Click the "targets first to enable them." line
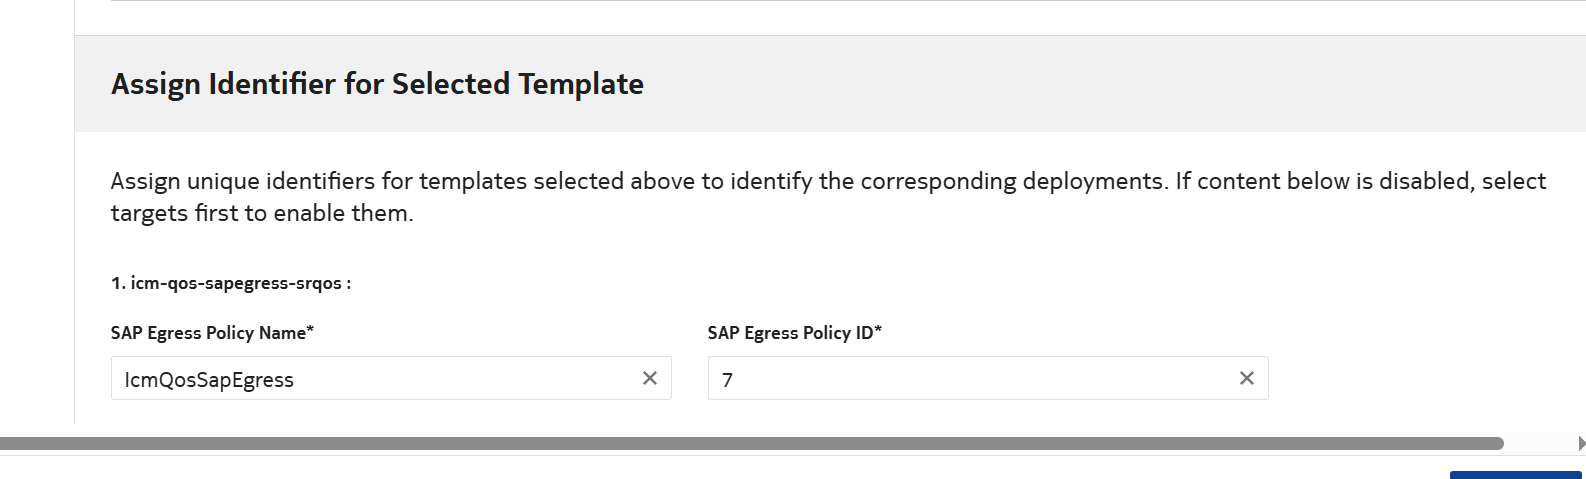The image size is (1586, 479). point(261,213)
